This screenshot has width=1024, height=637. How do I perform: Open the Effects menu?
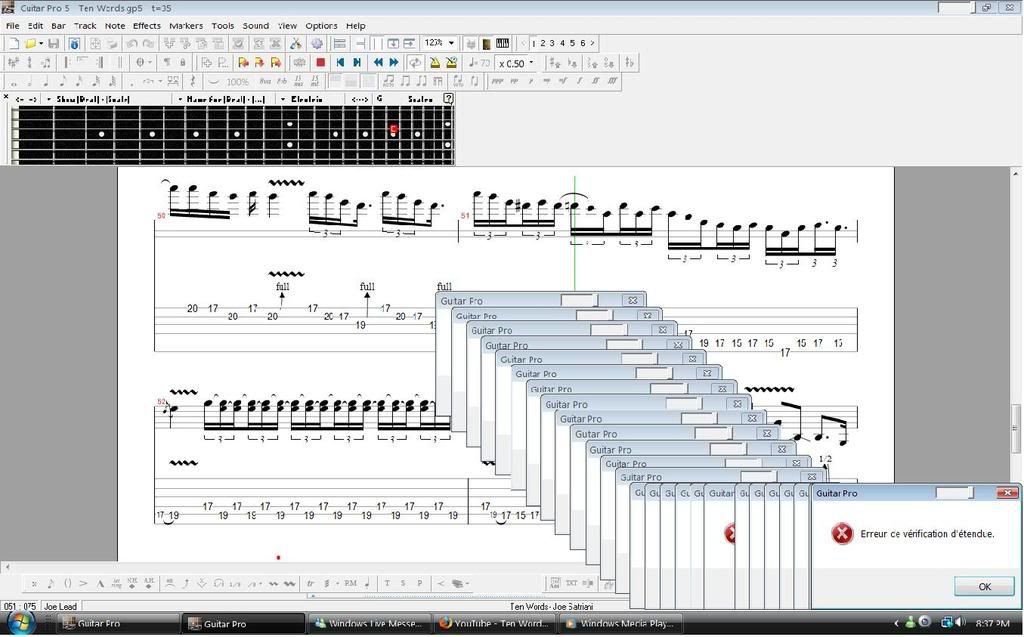click(x=147, y=25)
